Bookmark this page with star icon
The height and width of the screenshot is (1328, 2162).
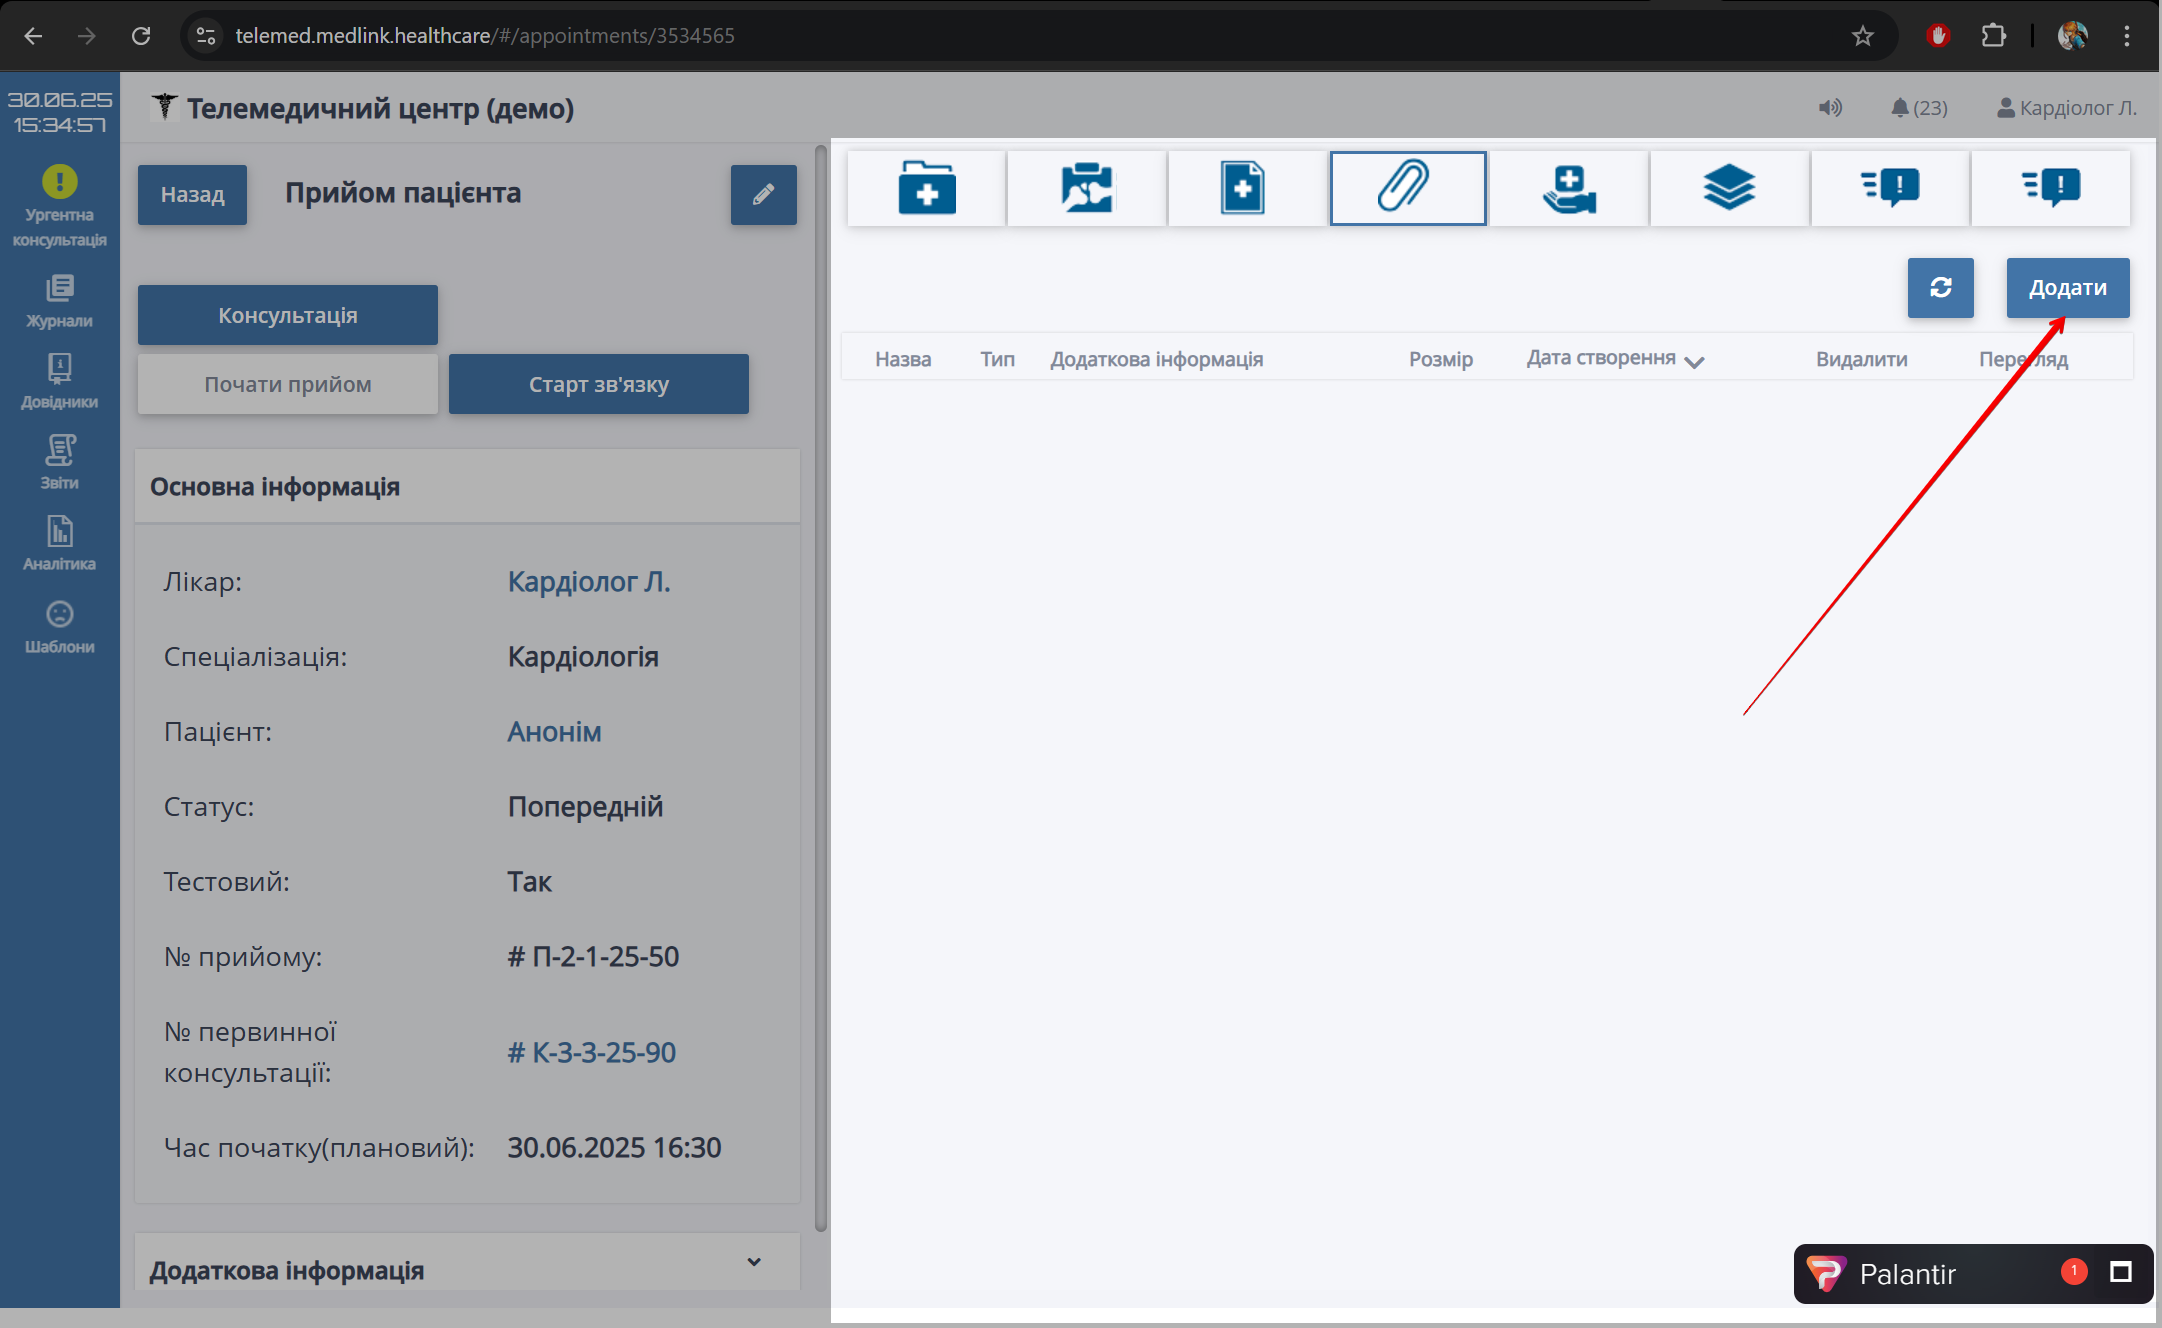click(x=1862, y=36)
